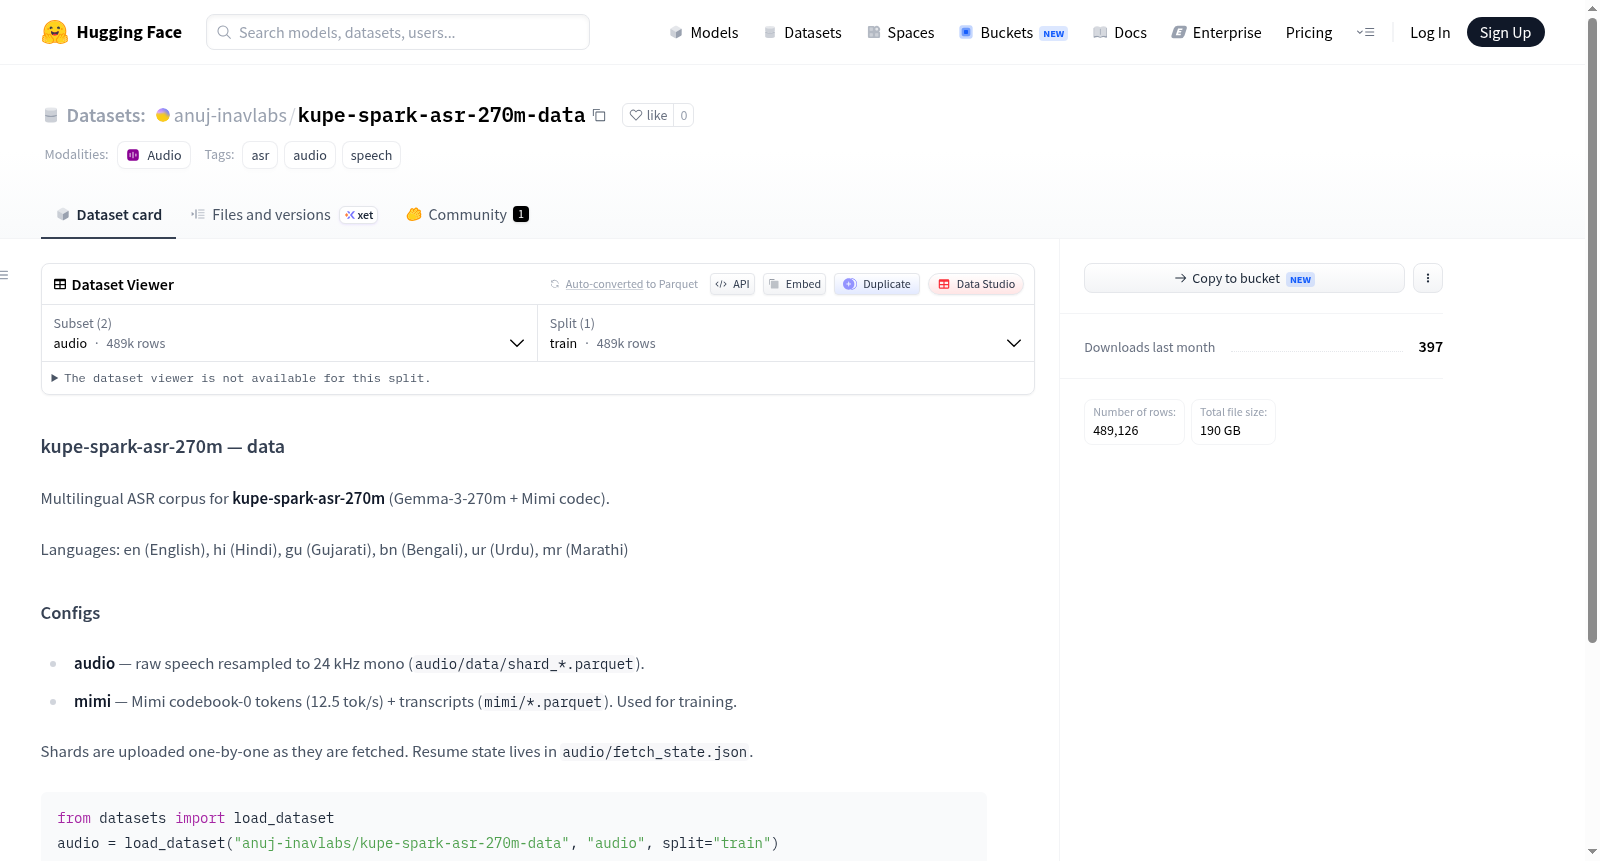The image size is (1600, 861).
Task: Click the Log In link
Action: [1430, 32]
